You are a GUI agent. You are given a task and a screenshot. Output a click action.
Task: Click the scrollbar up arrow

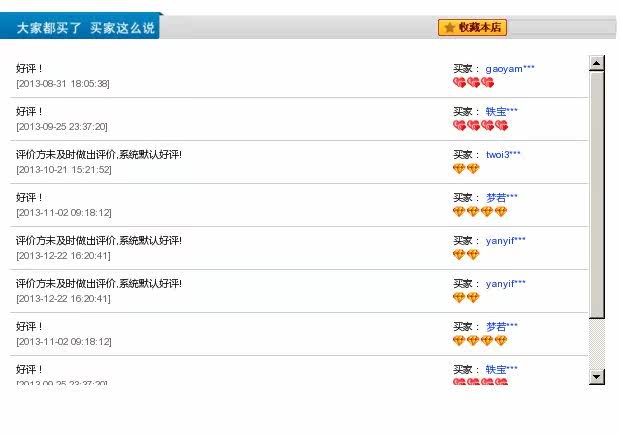pos(596,63)
